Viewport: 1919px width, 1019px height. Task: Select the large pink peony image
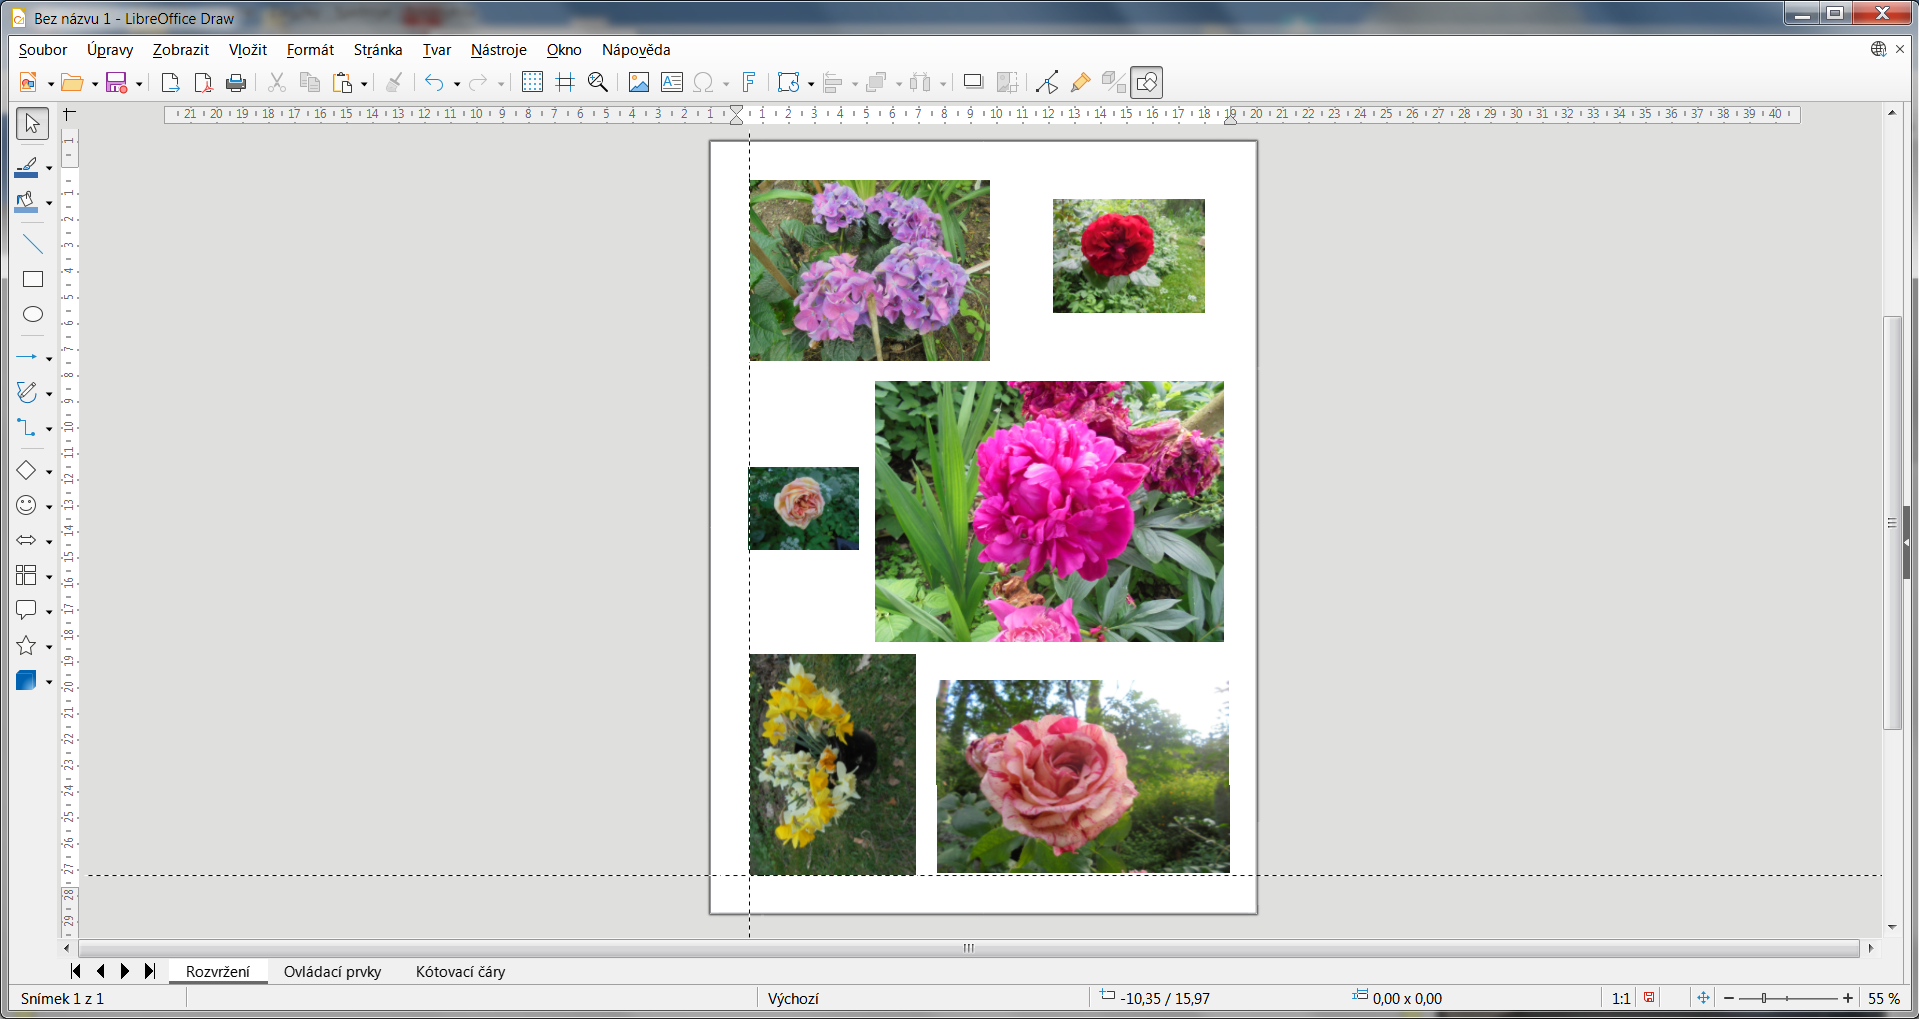(1049, 511)
